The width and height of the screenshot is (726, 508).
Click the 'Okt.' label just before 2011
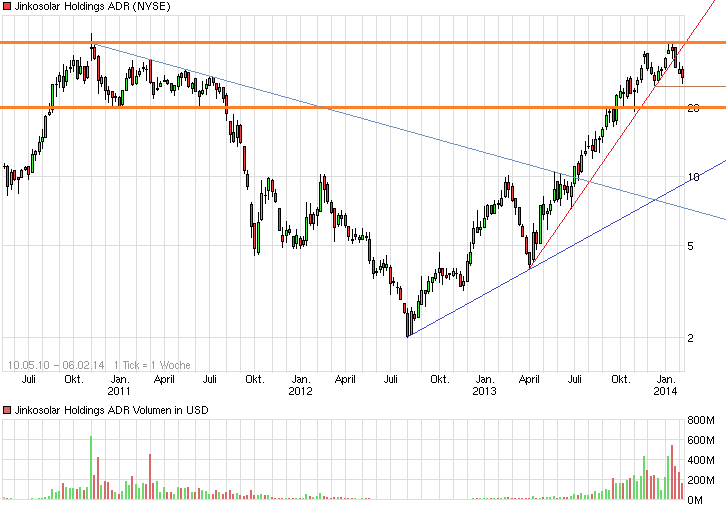pyautogui.click(x=74, y=379)
